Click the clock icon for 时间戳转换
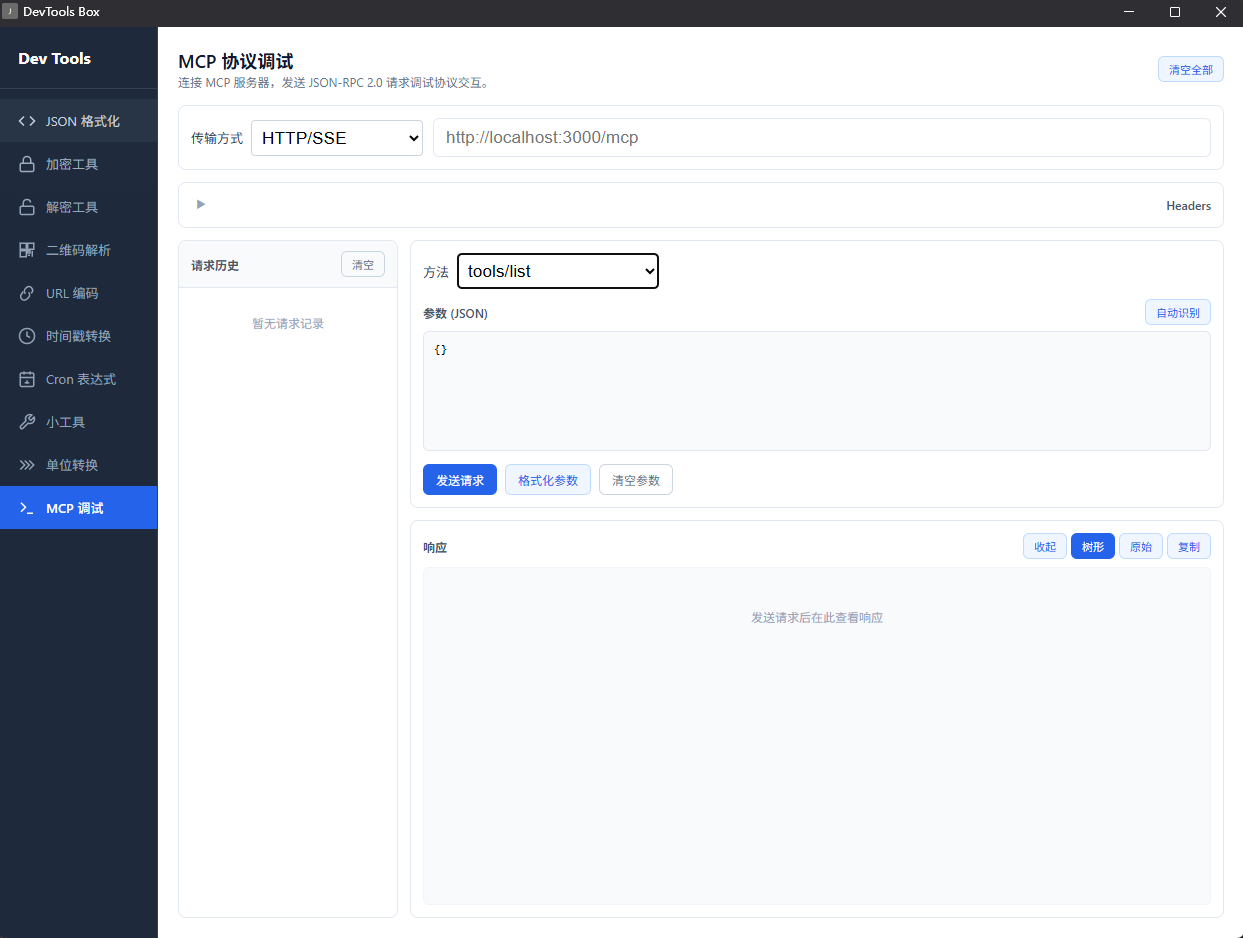 coord(27,336)
